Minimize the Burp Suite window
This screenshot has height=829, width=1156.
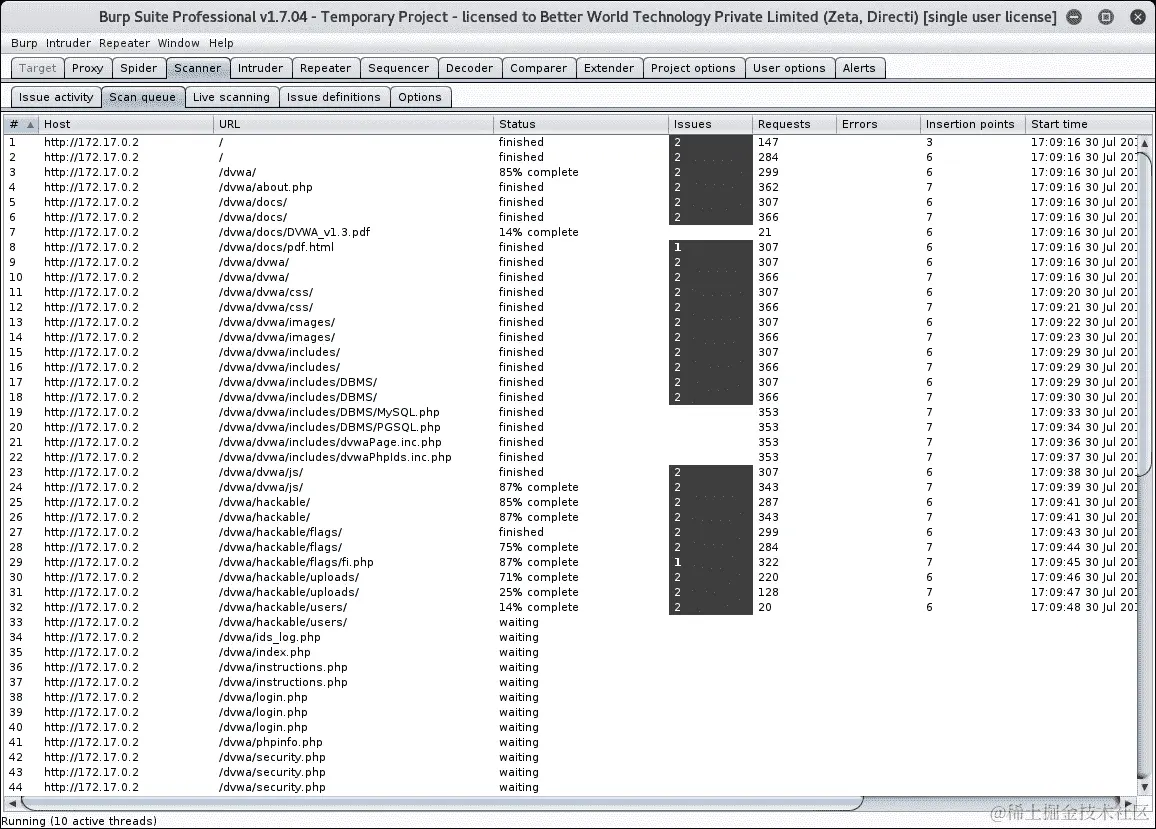(x=1074, y=16)
